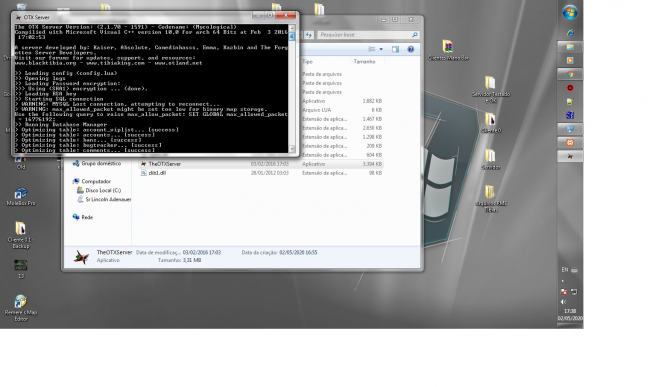Open the Windows Start orb
This screenshot has width=650, height=387.
[x=570, y=12]
